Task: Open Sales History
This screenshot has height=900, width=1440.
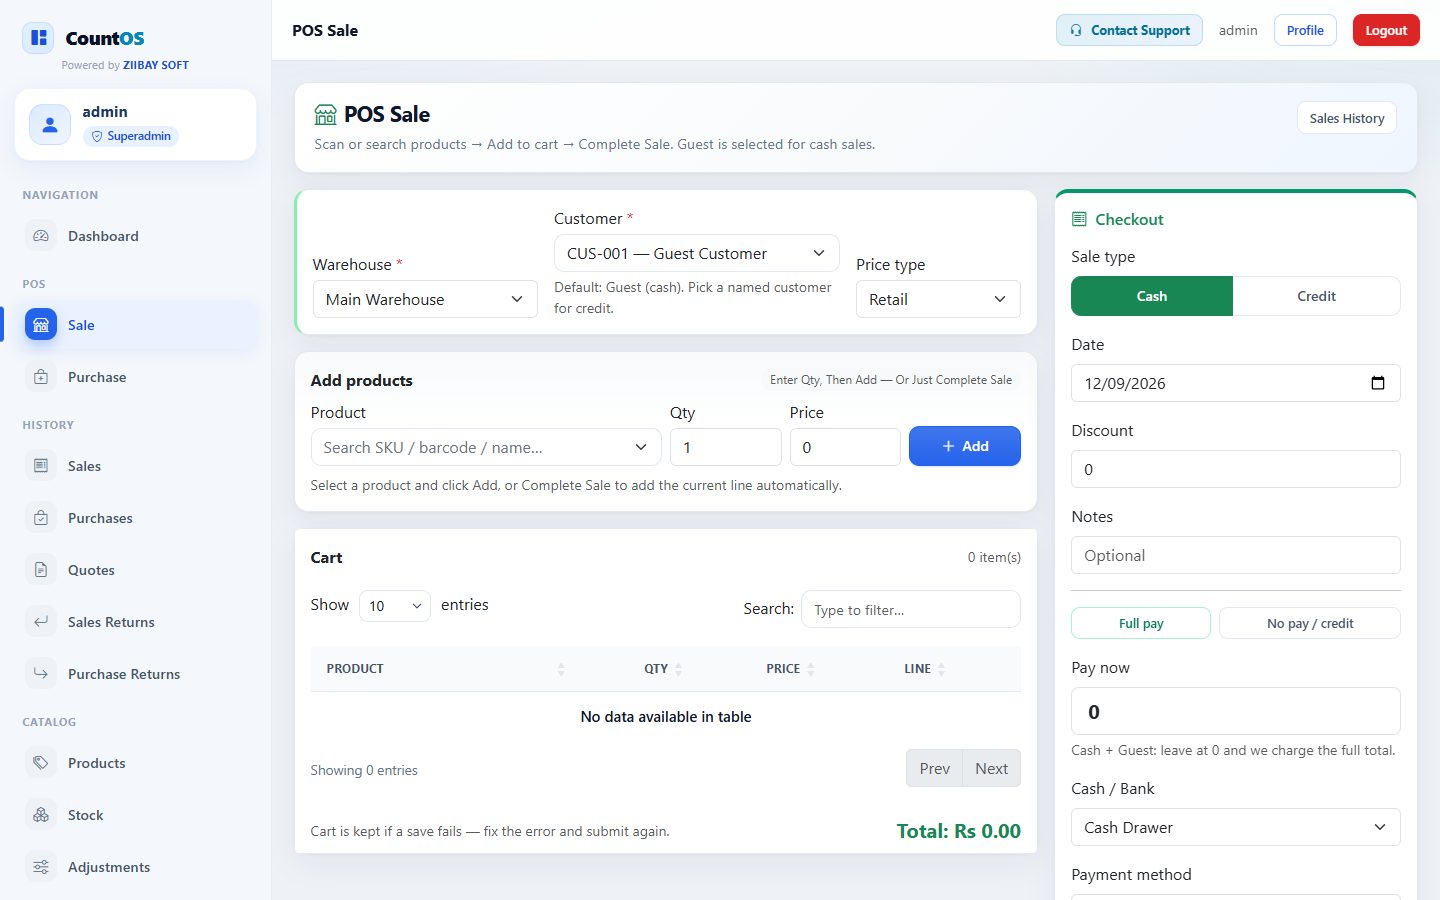Action: 1347,118
